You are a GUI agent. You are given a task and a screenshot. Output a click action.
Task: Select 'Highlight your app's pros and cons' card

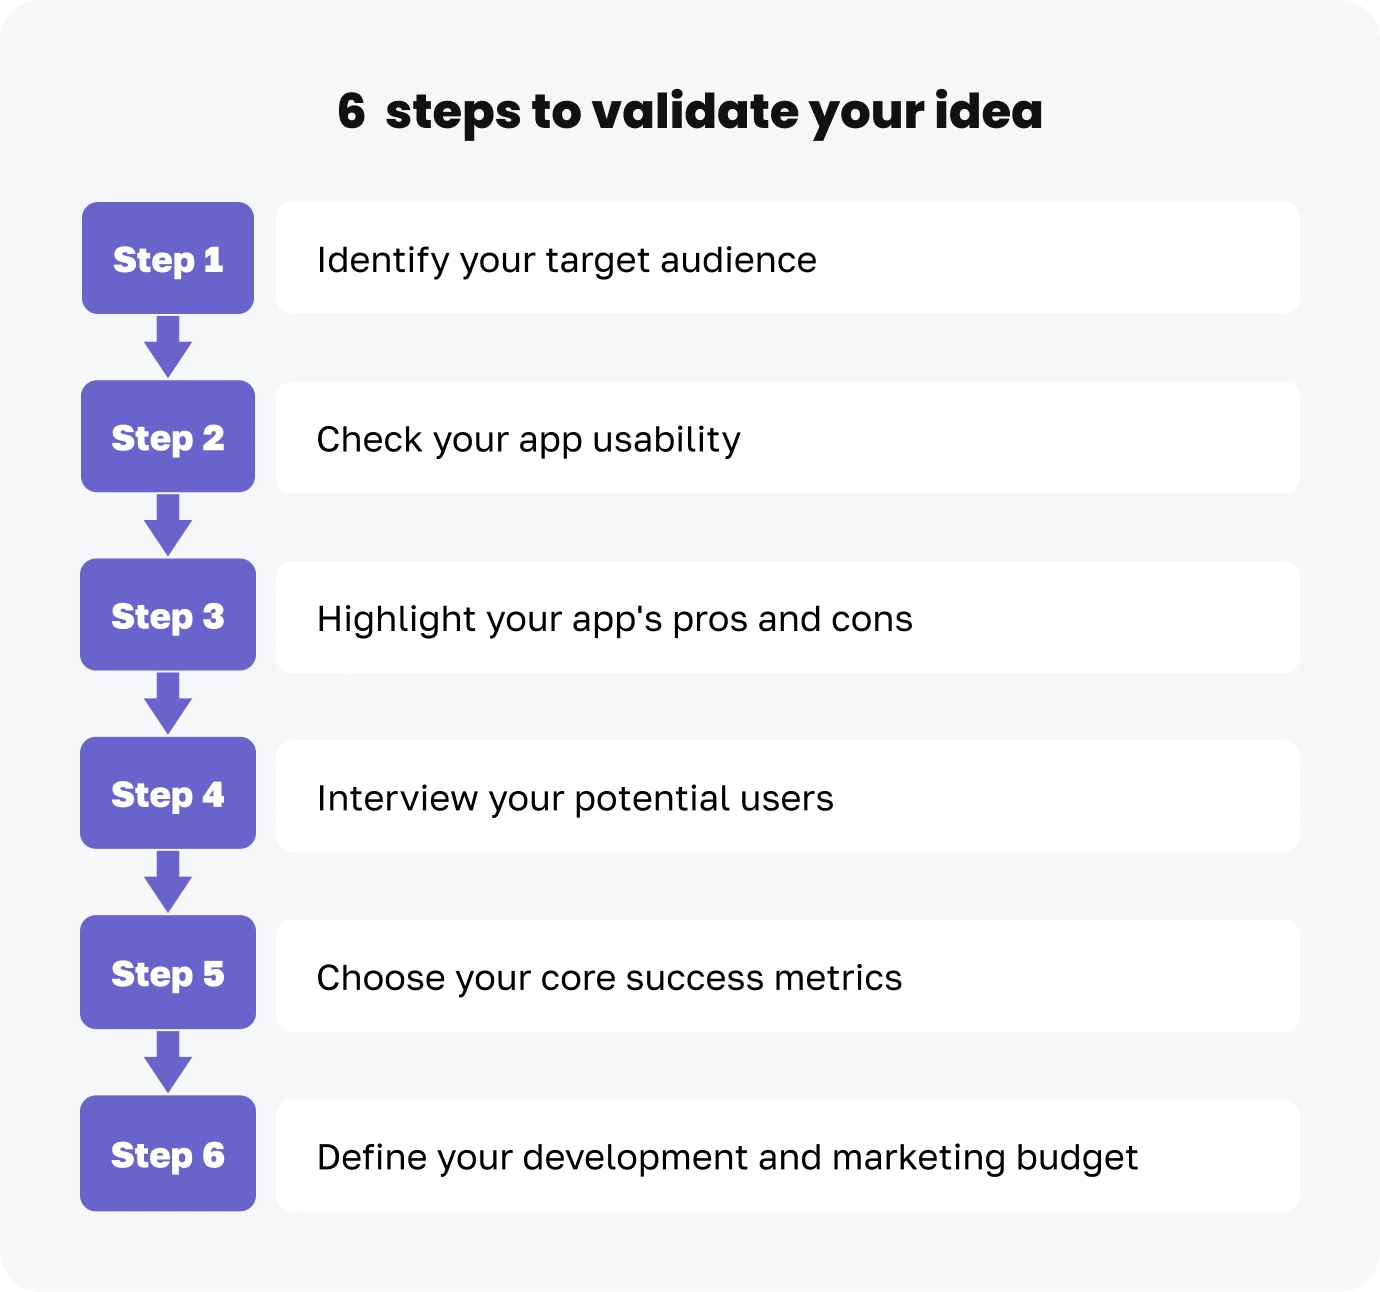tap(787, 618)
